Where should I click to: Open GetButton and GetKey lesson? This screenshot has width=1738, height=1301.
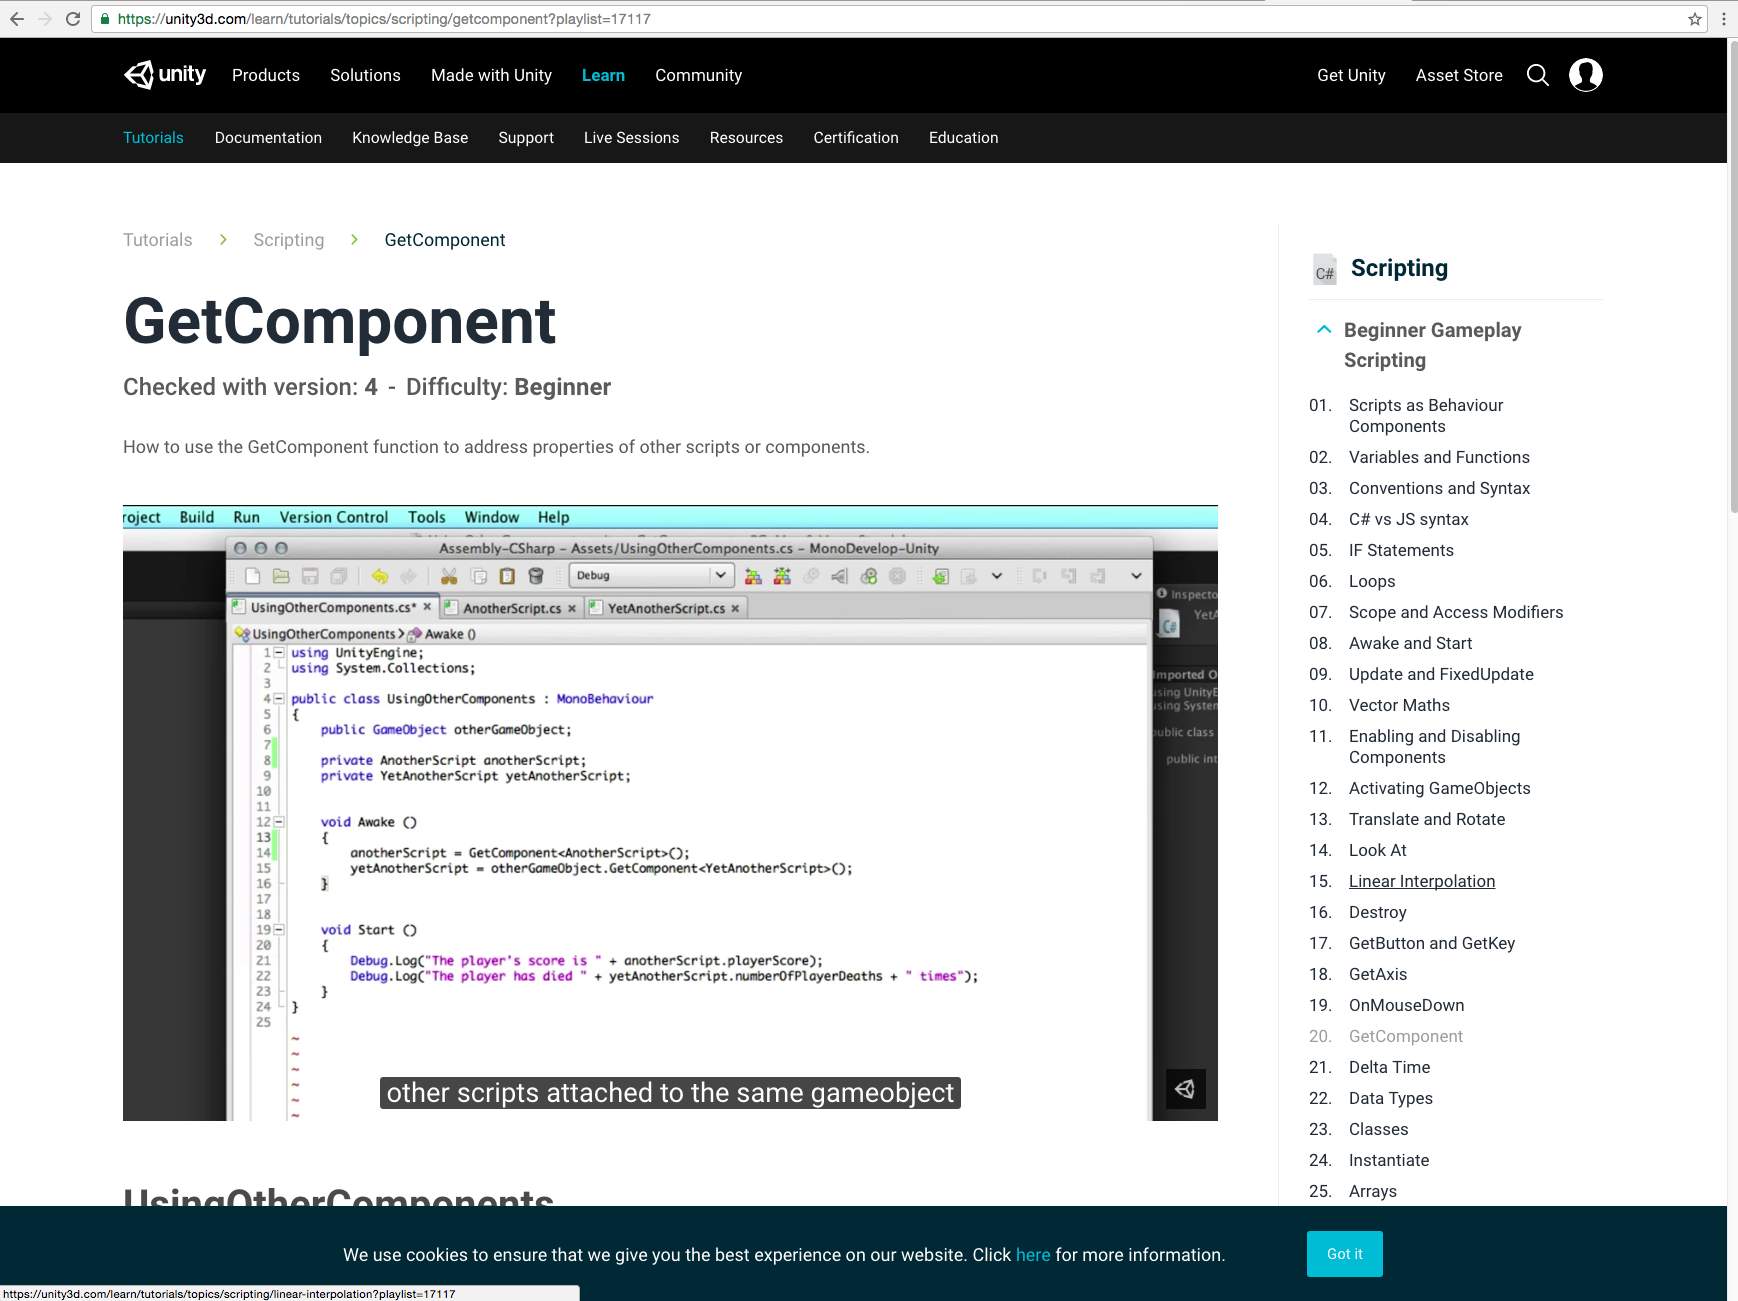point(1432,943)
